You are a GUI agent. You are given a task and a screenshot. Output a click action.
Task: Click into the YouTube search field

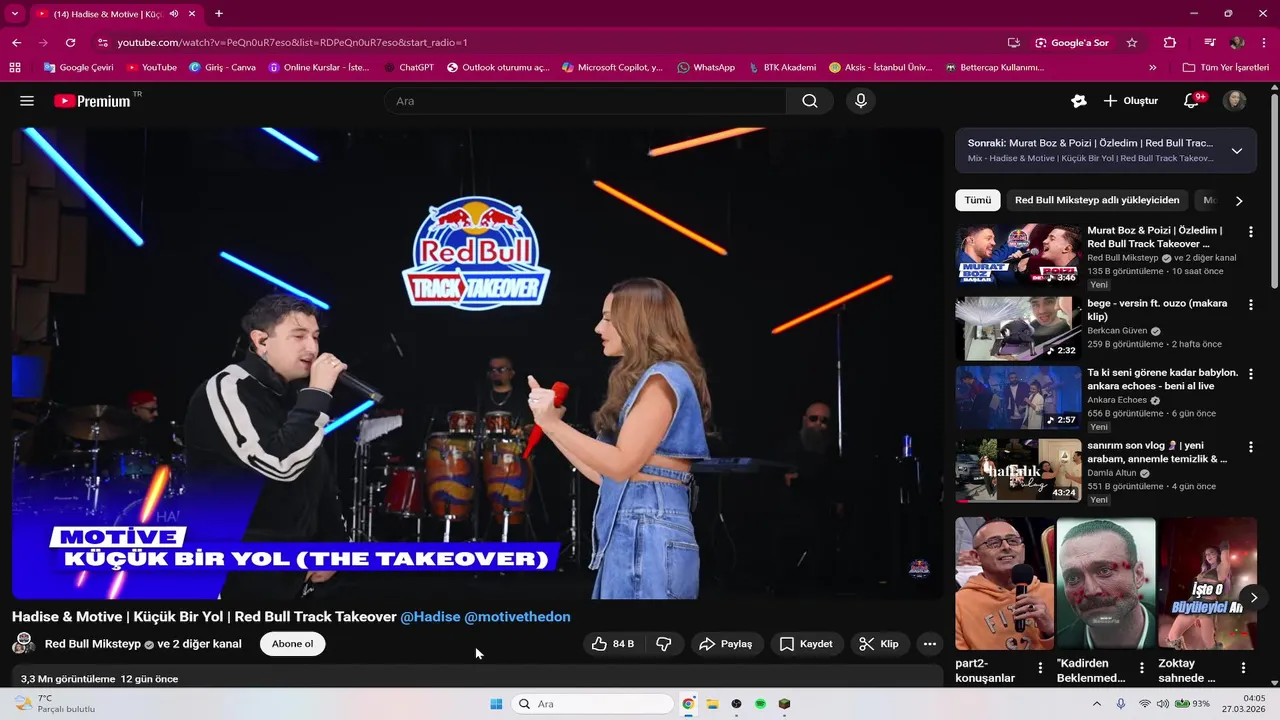point(585,101)
